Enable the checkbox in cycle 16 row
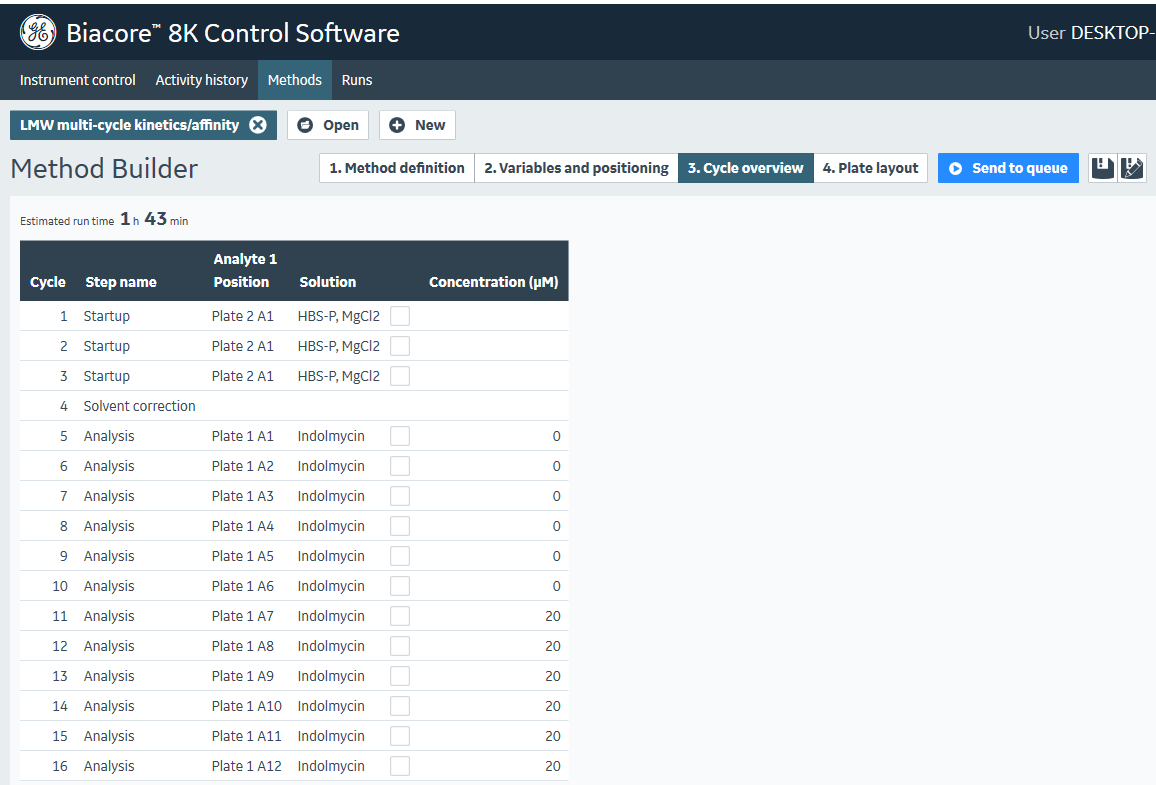Screen dimensions: 1156x785 [400, 766]
